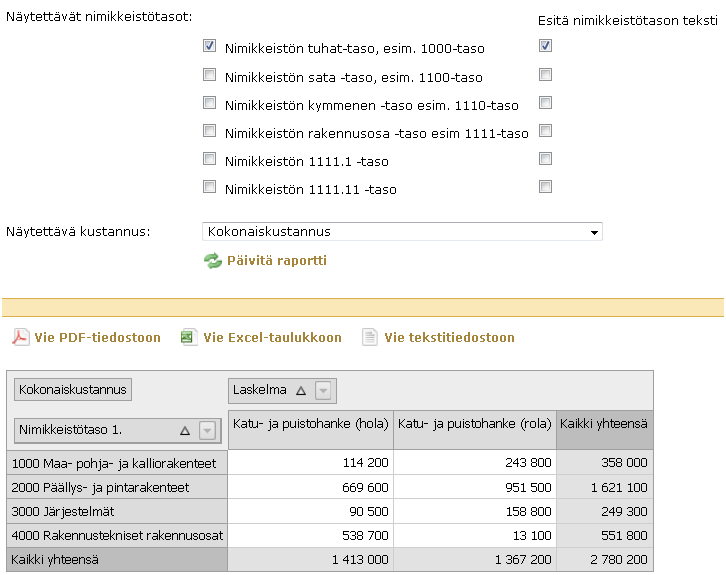Click the Katu- ja puistohanke (hola) column header
The image size is (726, 575).
pos(310,424)
